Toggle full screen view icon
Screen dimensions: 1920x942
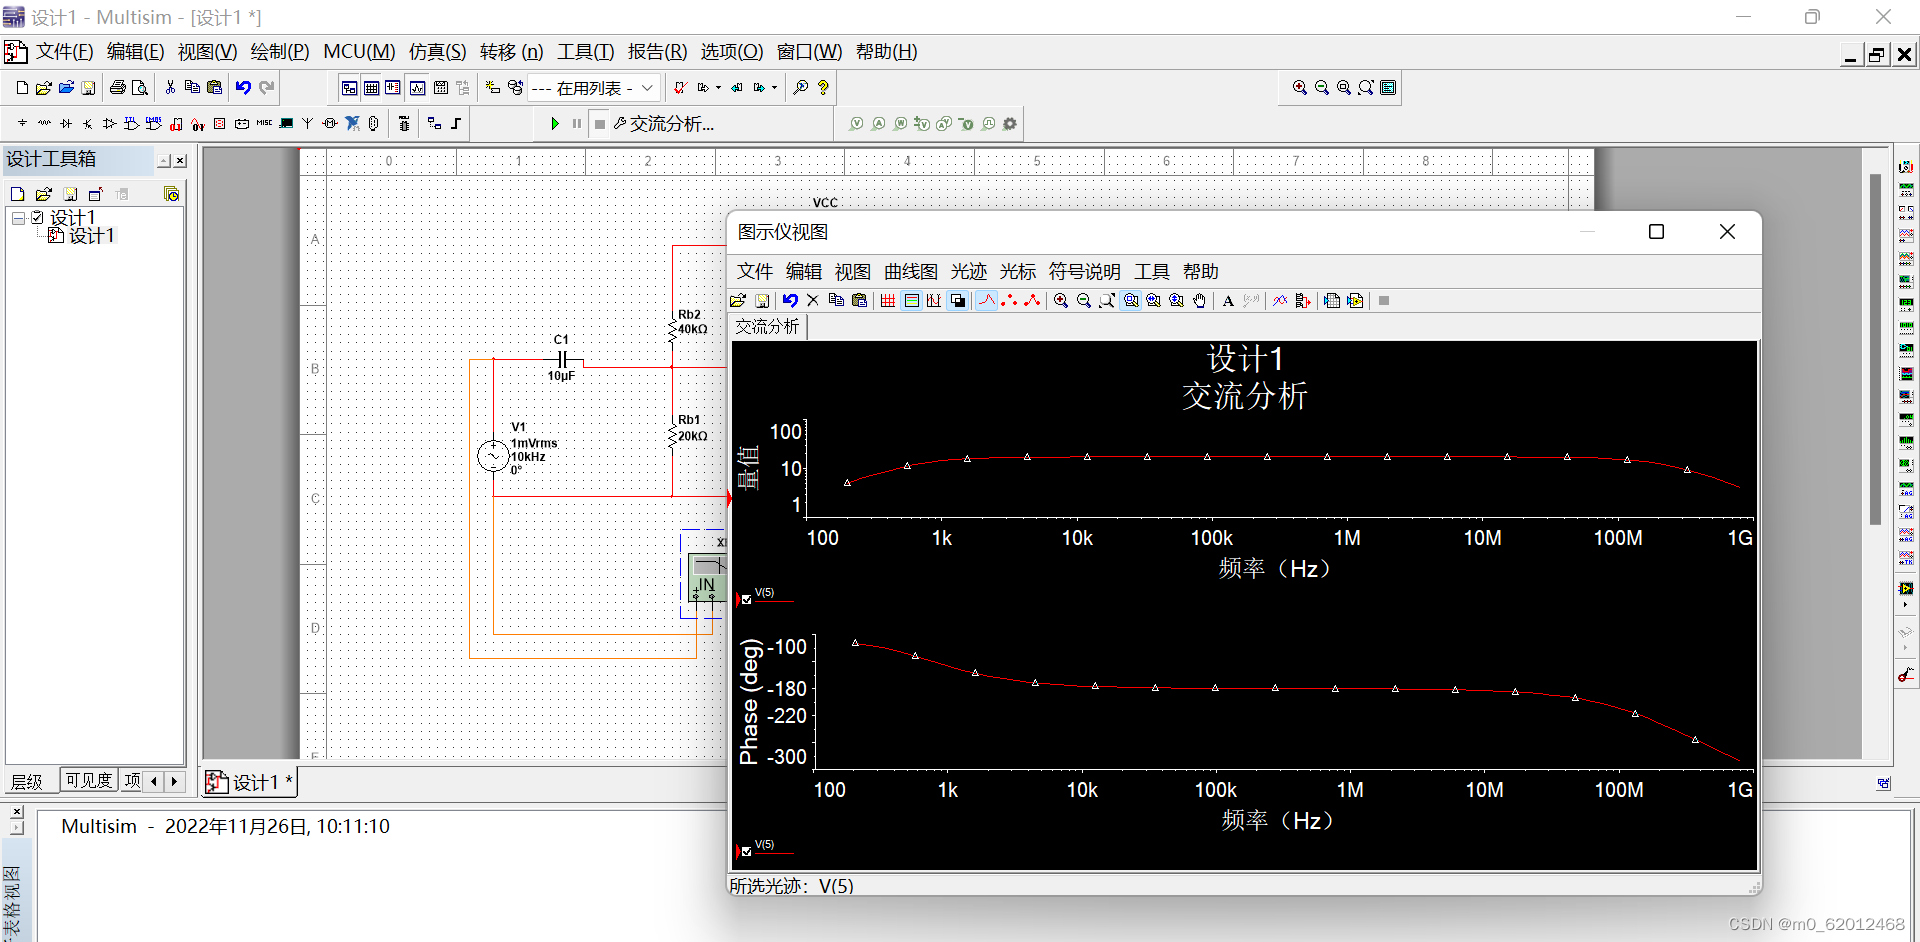coord(1388,88)
